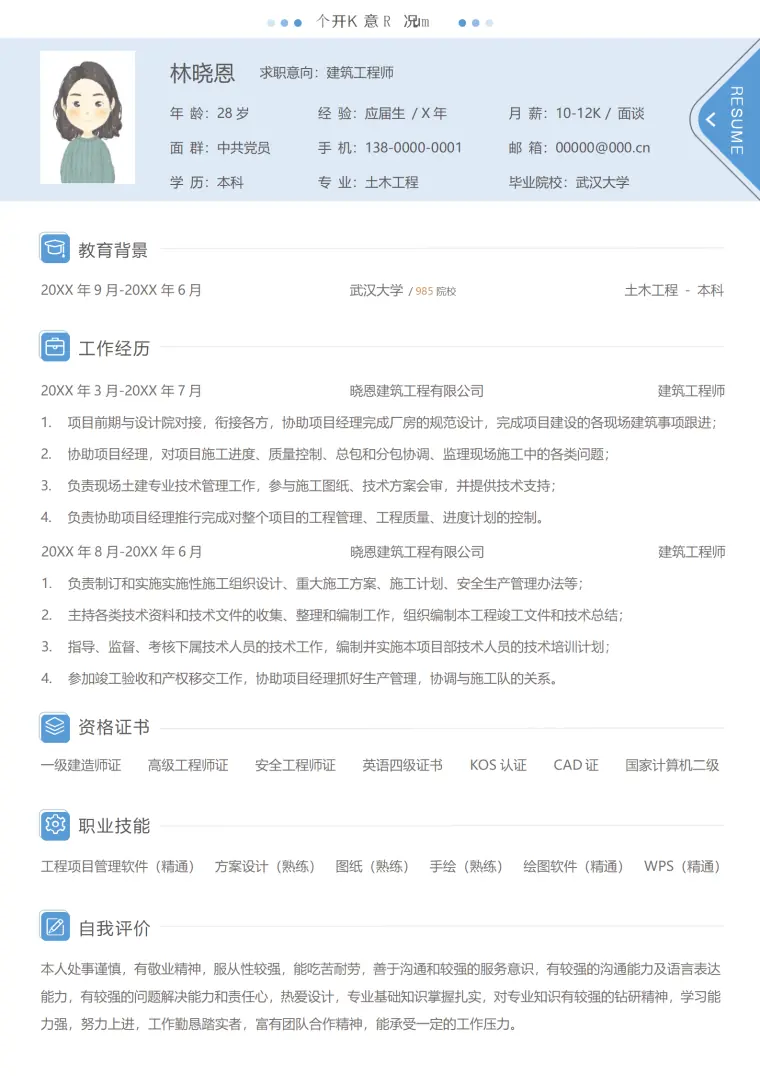
Task: Click the 一级建造师证 certificate
Action: click(x=81, y=765)
